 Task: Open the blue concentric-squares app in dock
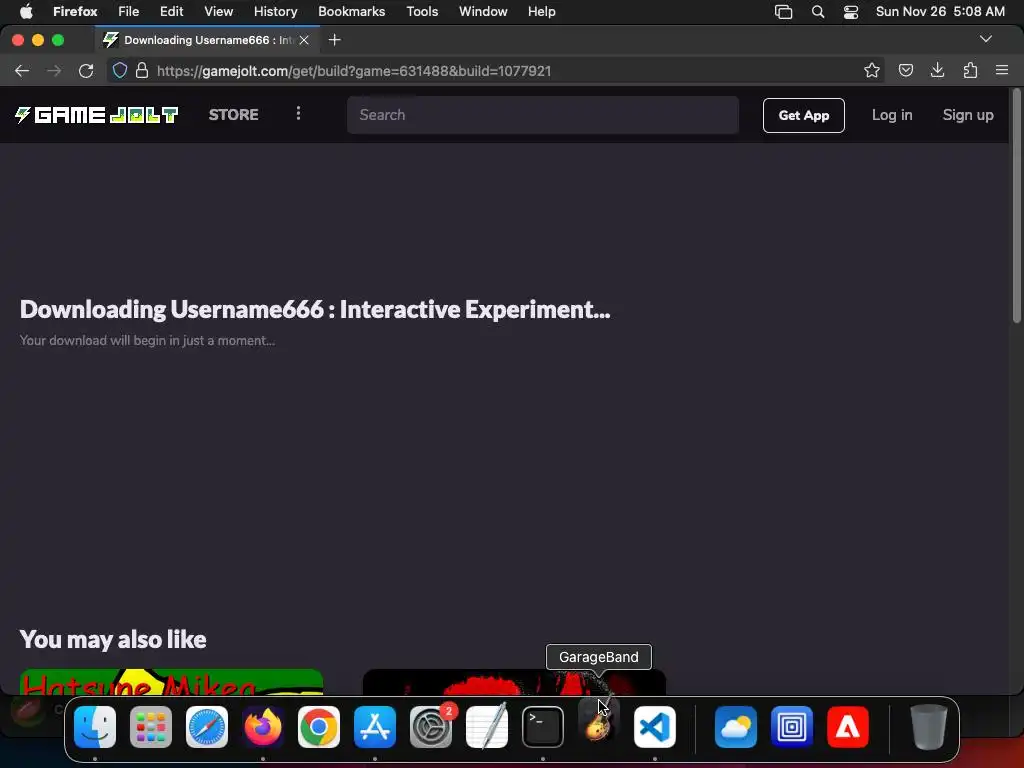[x=792, y=726]
